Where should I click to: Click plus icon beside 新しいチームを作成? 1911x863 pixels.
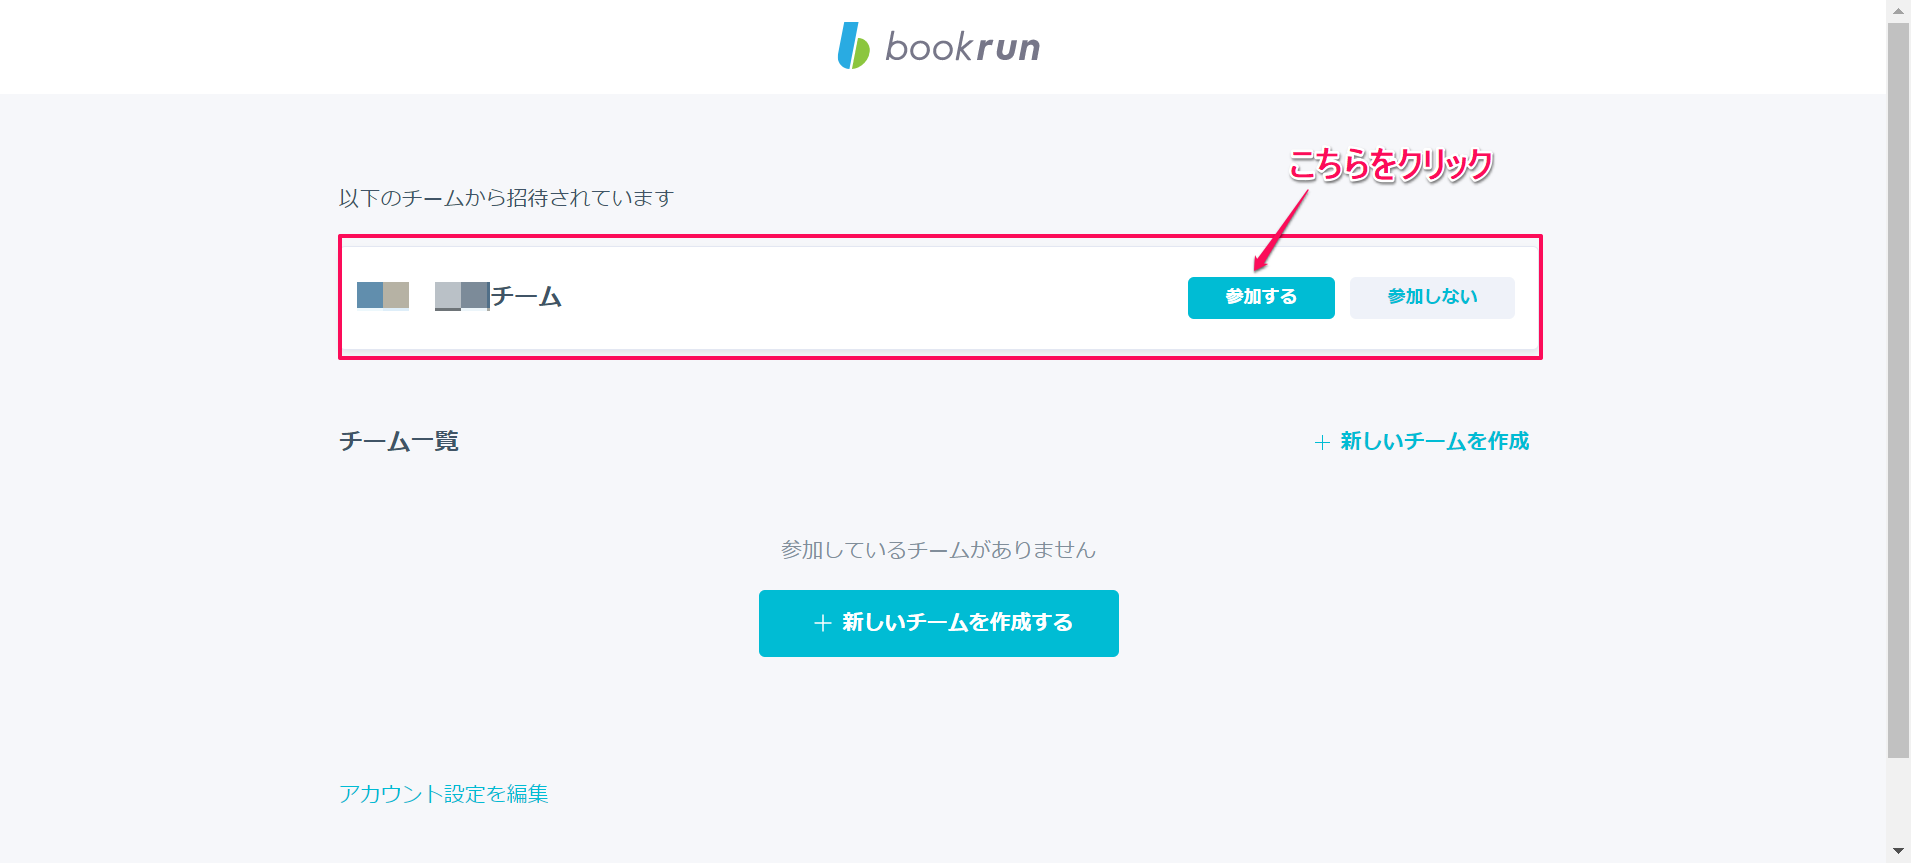tap(1322, 442)
